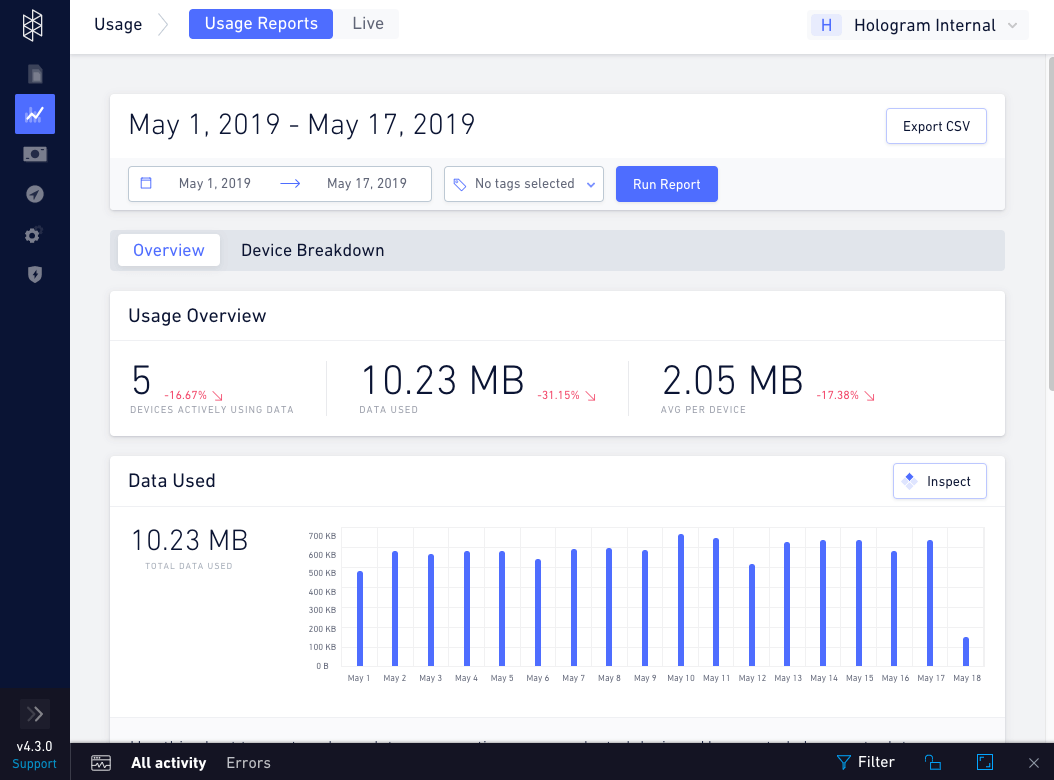Click the detach window icon in bottom bar
Image resolution: width=1054 pixels, height=780 pixels.
pos(933,762)
